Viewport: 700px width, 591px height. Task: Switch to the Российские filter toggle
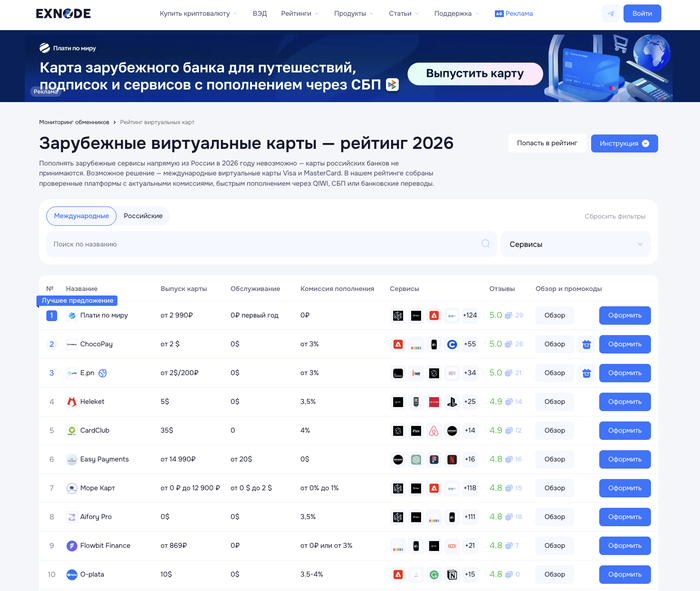(x=143, y=216)
